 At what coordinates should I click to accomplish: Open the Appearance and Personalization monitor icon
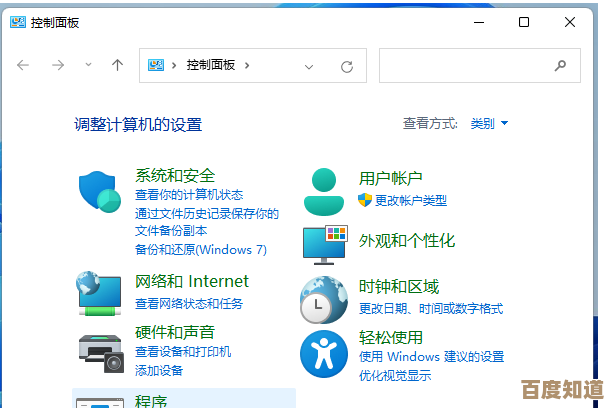(x=323, y=243)
